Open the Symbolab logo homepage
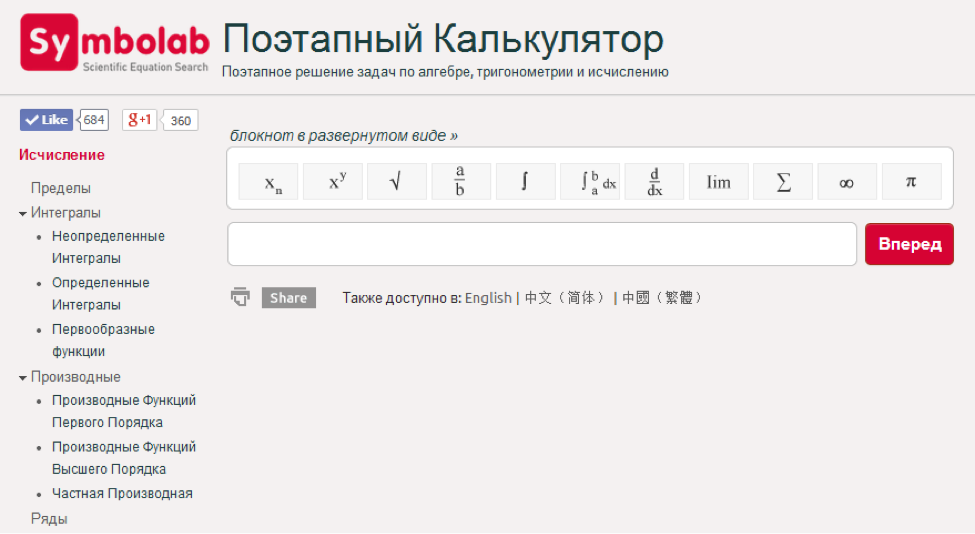This screenshot has width=975, height=534. pos(114,42)
